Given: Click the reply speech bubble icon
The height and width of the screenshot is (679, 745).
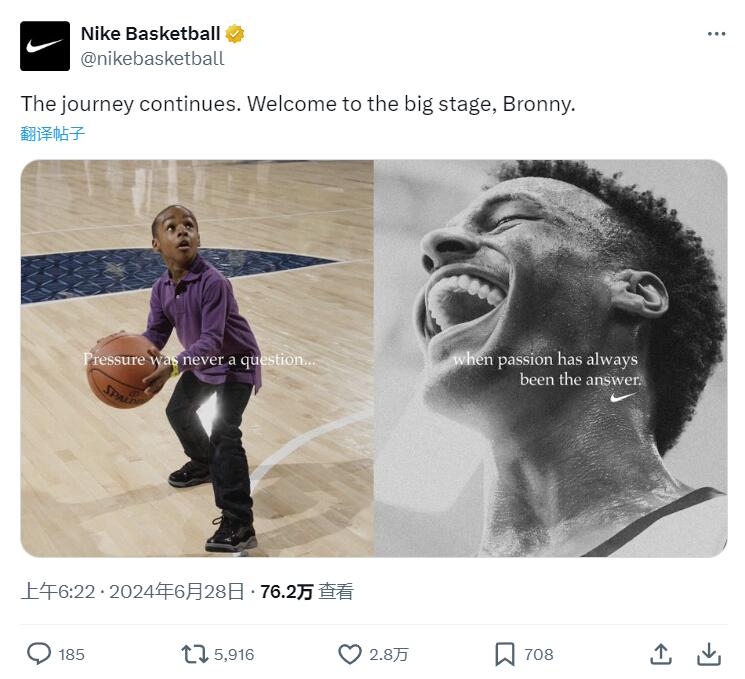Looking at the screenshot, I should [x=38, y=654].
